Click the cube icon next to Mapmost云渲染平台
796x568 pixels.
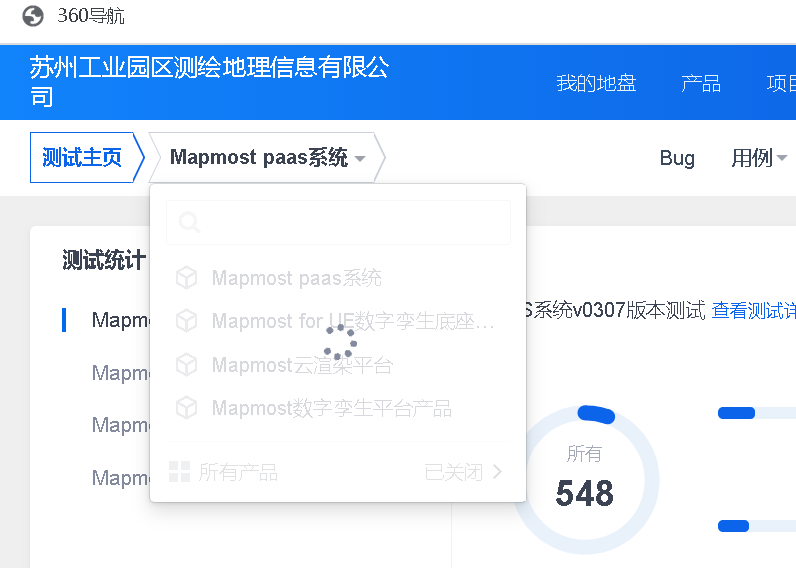[186, 365]
